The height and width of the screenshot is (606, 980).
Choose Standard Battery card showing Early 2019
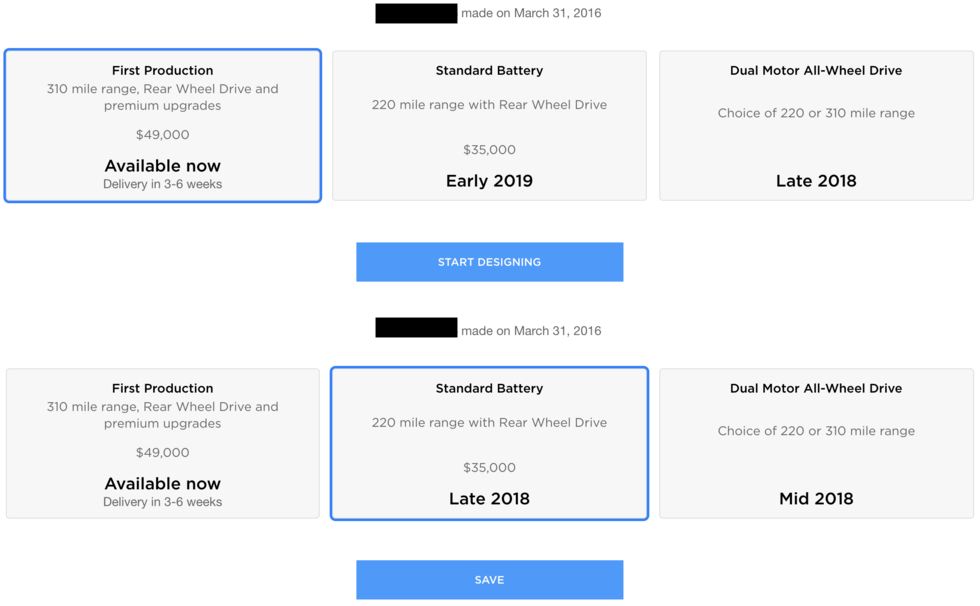click(x=489, y=125)
